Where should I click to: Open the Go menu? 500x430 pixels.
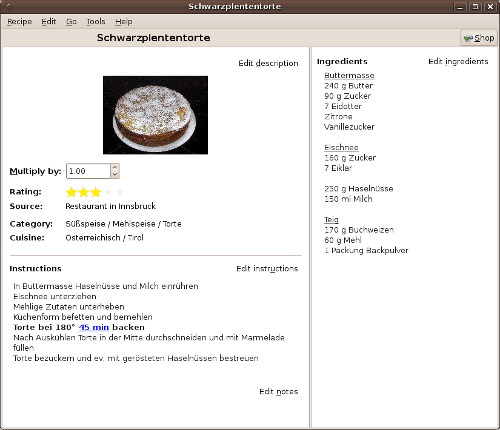71,22
